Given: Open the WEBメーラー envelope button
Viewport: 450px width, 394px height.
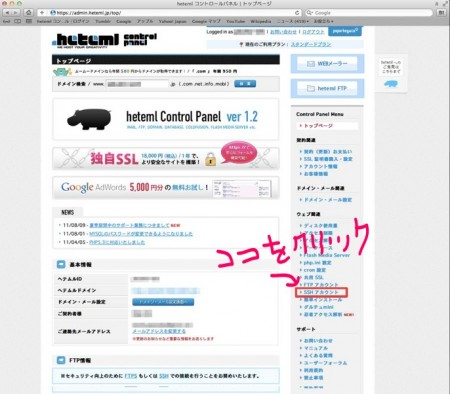Looking at the screenshot, I should click(x=327, y=63).
